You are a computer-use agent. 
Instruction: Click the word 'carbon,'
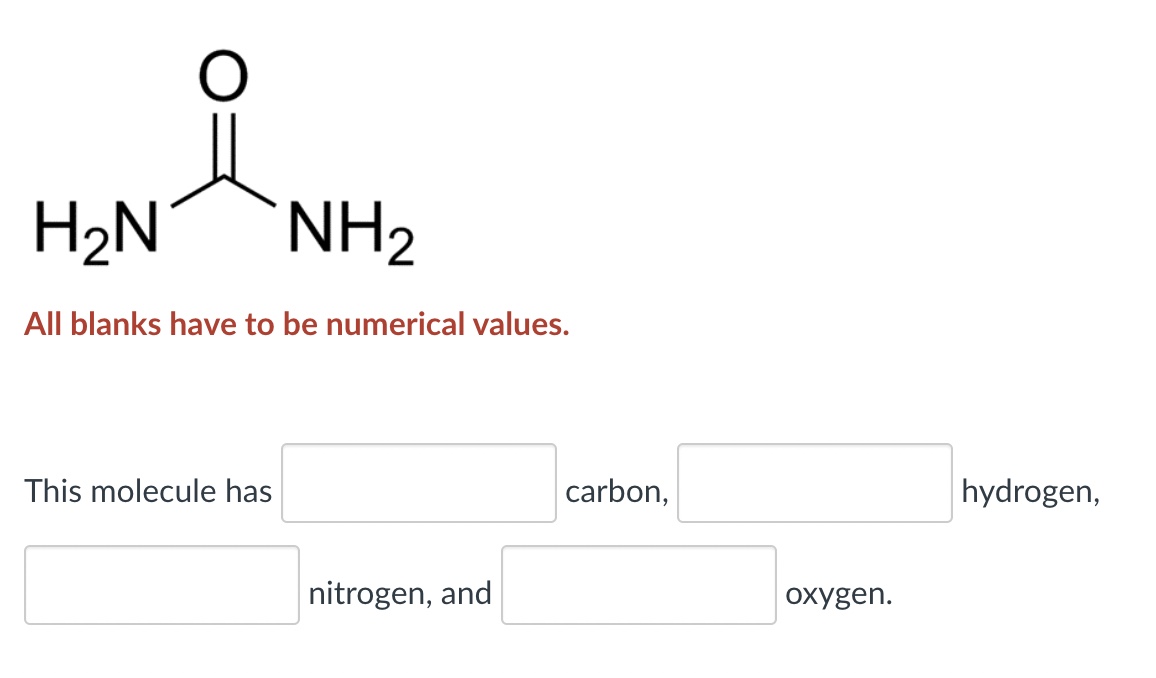tap(616, 491)
